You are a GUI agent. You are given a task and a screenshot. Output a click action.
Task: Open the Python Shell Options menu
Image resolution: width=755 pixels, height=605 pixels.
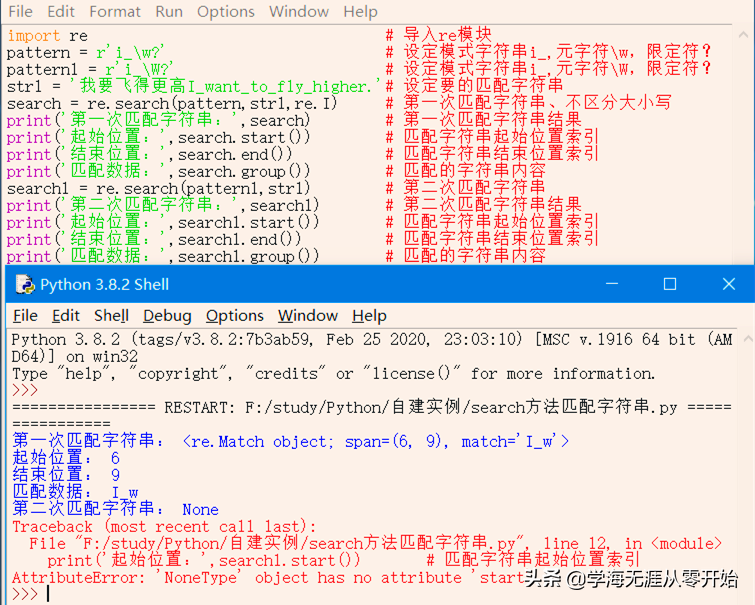point(234,316)
